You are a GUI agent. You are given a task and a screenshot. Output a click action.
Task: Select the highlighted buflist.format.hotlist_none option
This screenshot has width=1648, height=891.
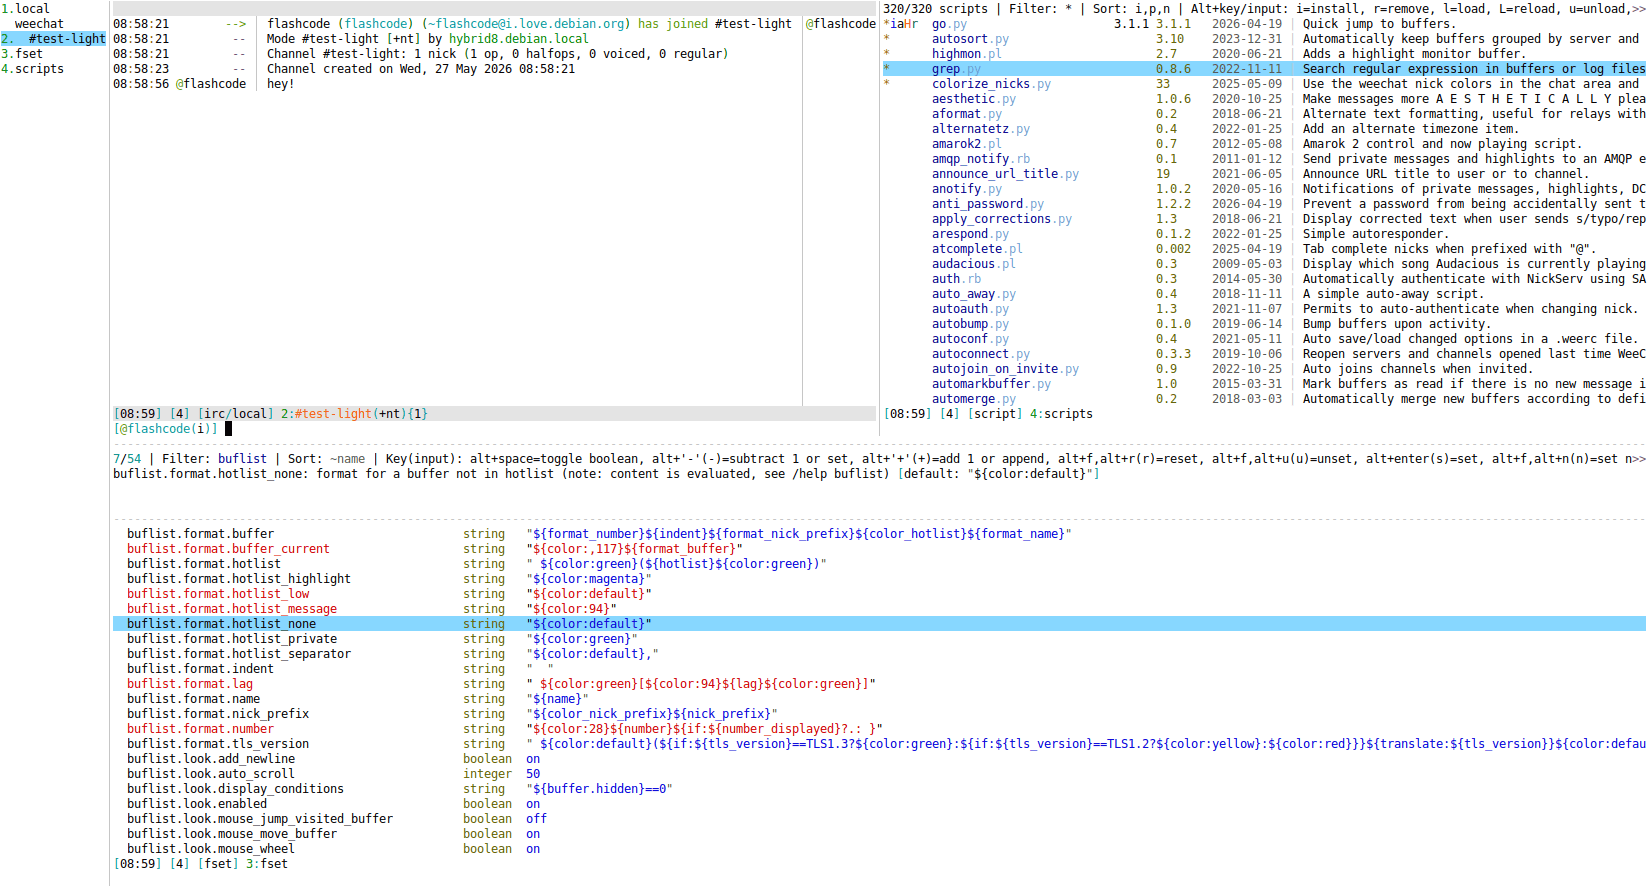click(879, 624)
